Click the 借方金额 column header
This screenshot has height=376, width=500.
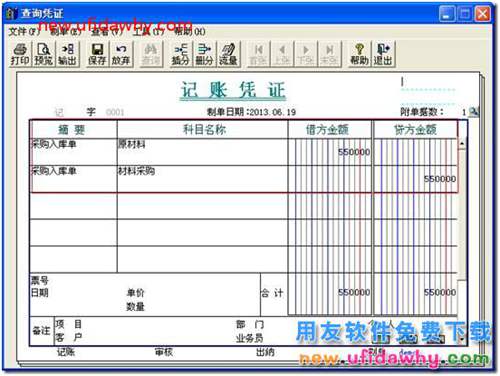click(327, 129)
